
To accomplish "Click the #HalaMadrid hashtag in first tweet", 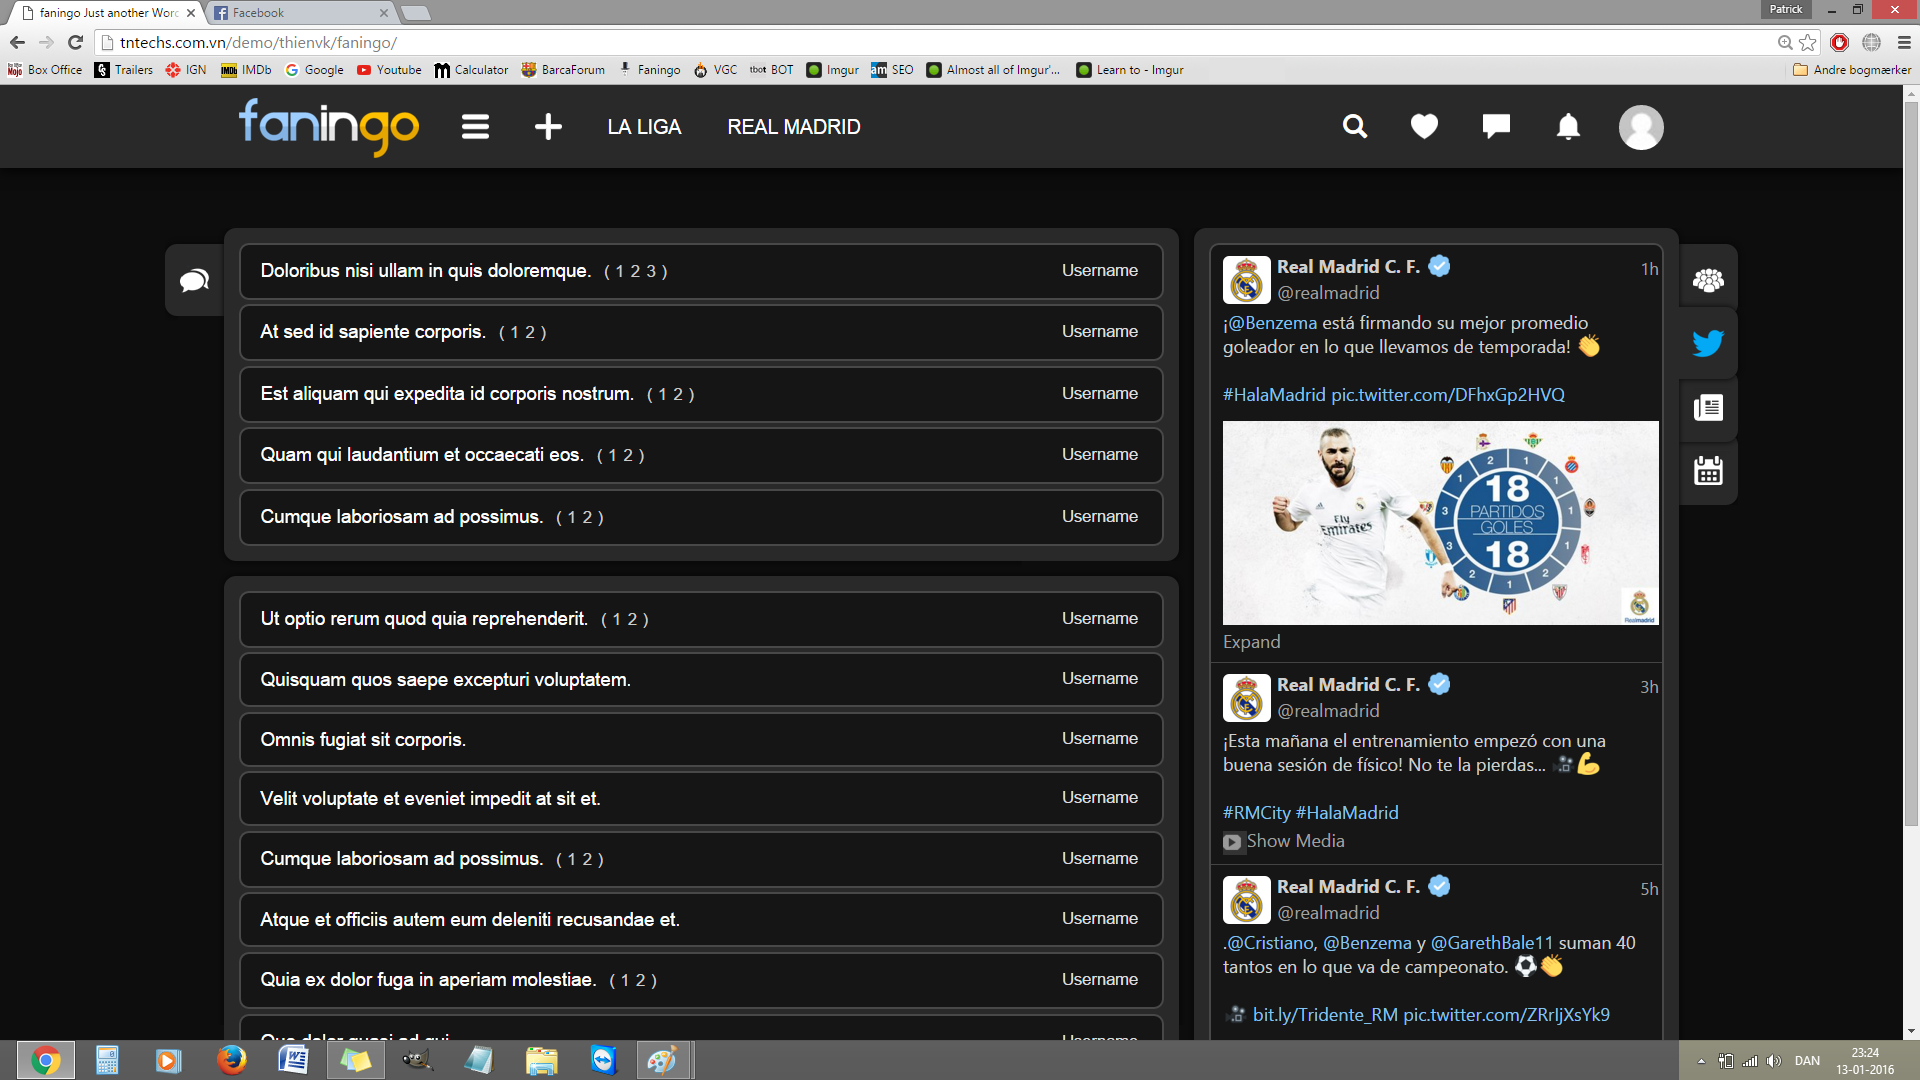I will (1273, 395).
